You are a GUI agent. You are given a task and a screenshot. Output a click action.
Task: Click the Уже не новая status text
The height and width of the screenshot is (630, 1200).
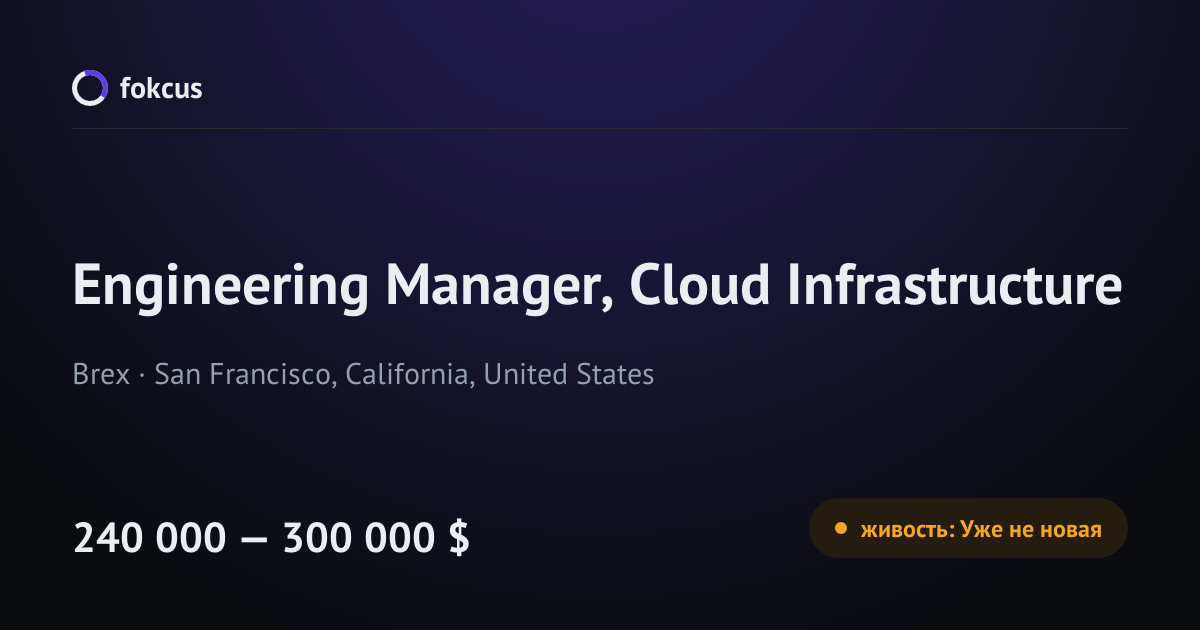[1031, 529]
